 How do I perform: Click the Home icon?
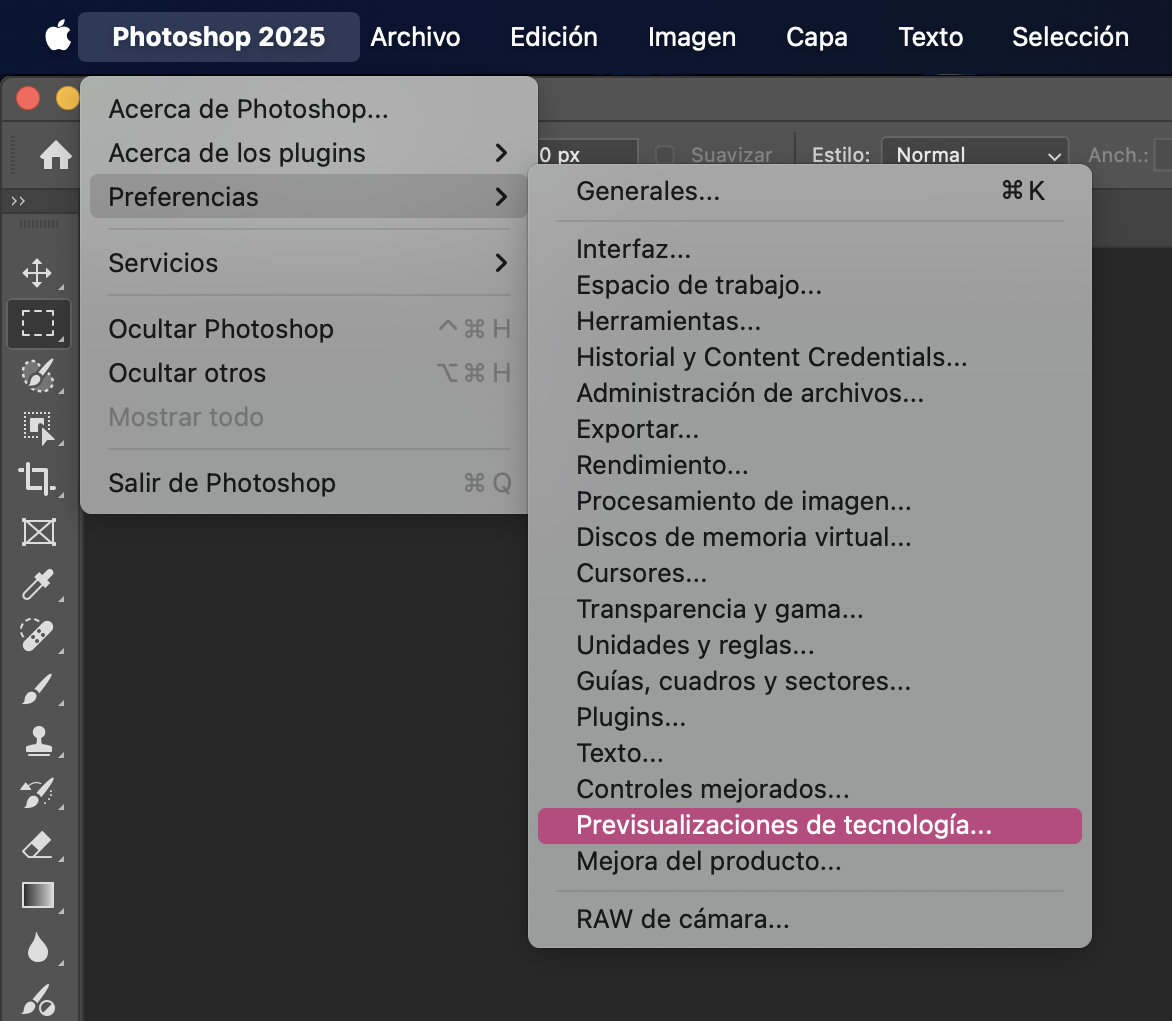click(x=55, y=155)
